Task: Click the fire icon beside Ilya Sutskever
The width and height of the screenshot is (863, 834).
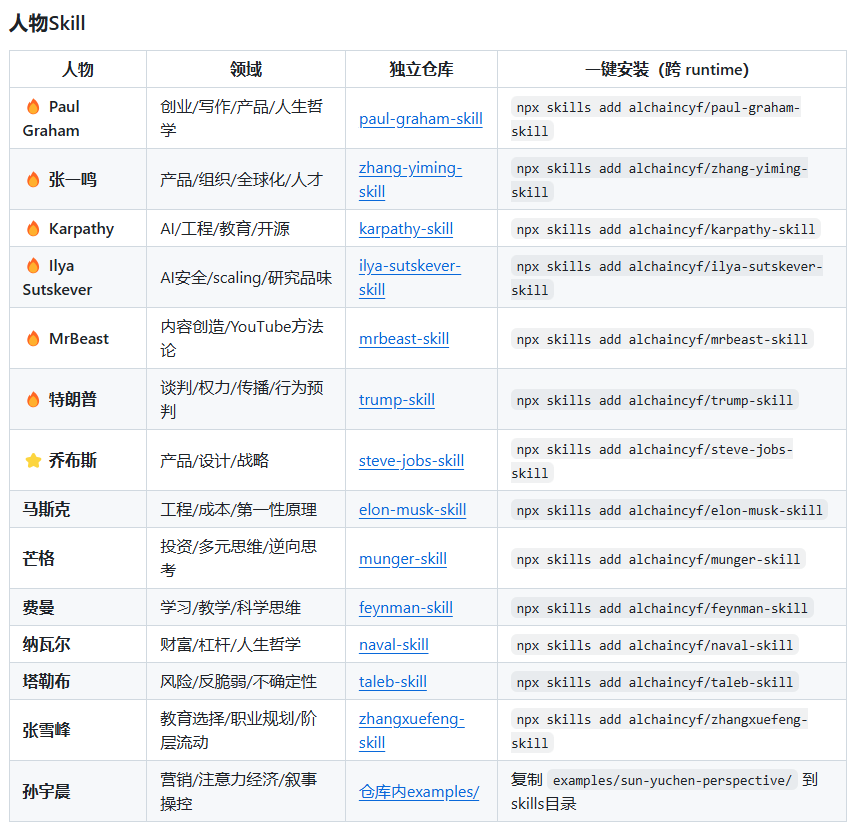Action: [33, 265]
